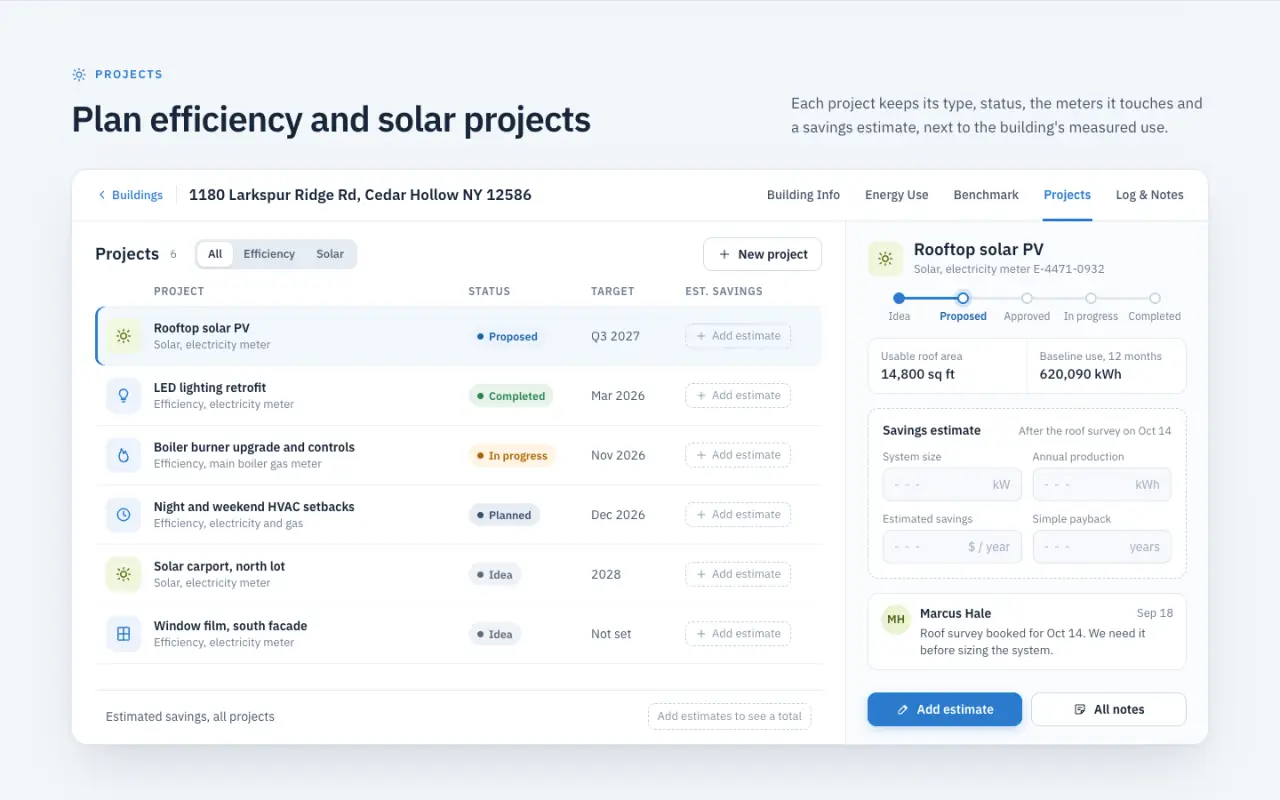Click the clock icon for HVAC setbacks row
1280x800 pixels.
tap(123, 515)
